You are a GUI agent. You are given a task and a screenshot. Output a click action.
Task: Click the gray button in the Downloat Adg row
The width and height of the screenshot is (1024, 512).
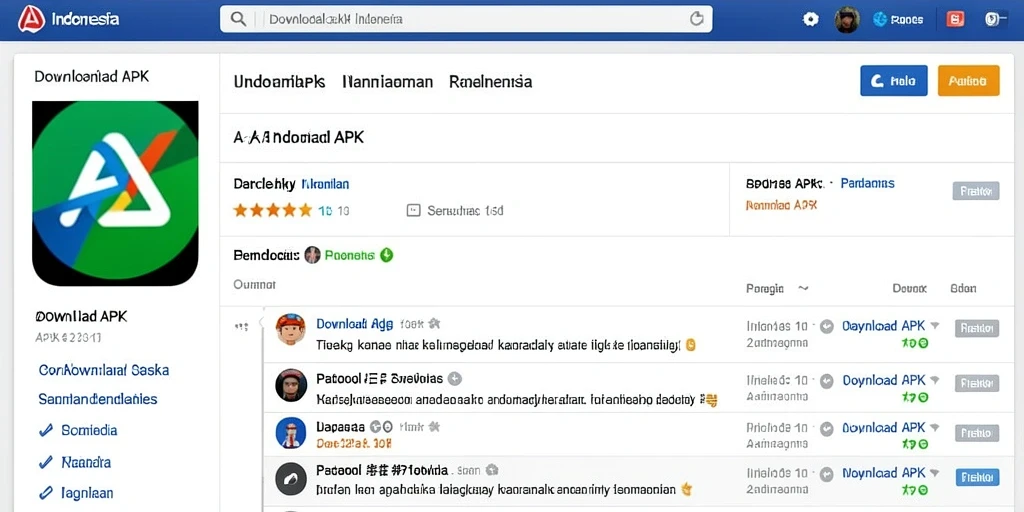point(977,328)
